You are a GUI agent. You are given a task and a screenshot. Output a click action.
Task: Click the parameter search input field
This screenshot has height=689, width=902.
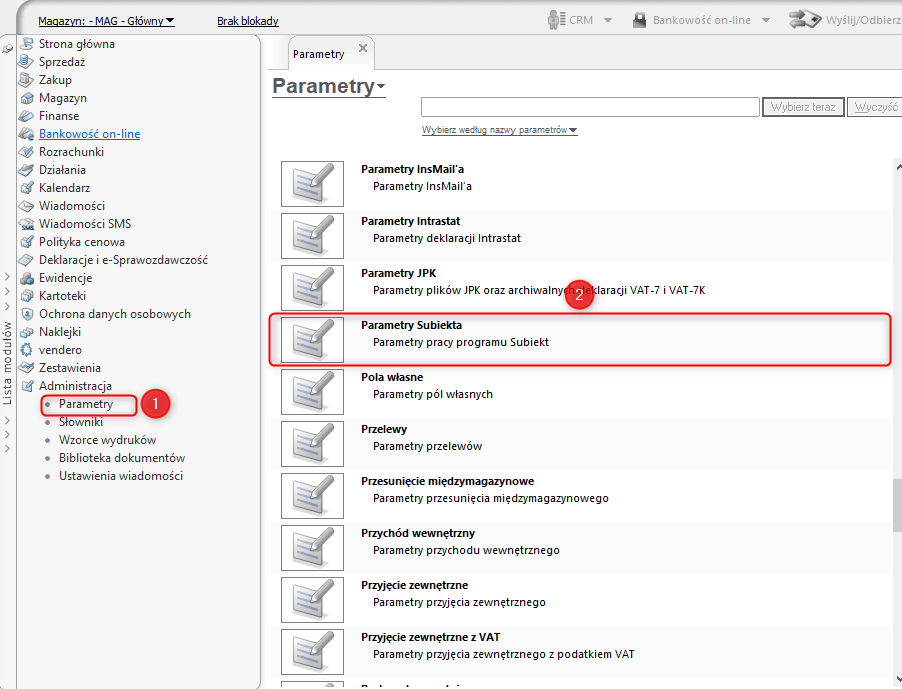click(x=590, y=107)
